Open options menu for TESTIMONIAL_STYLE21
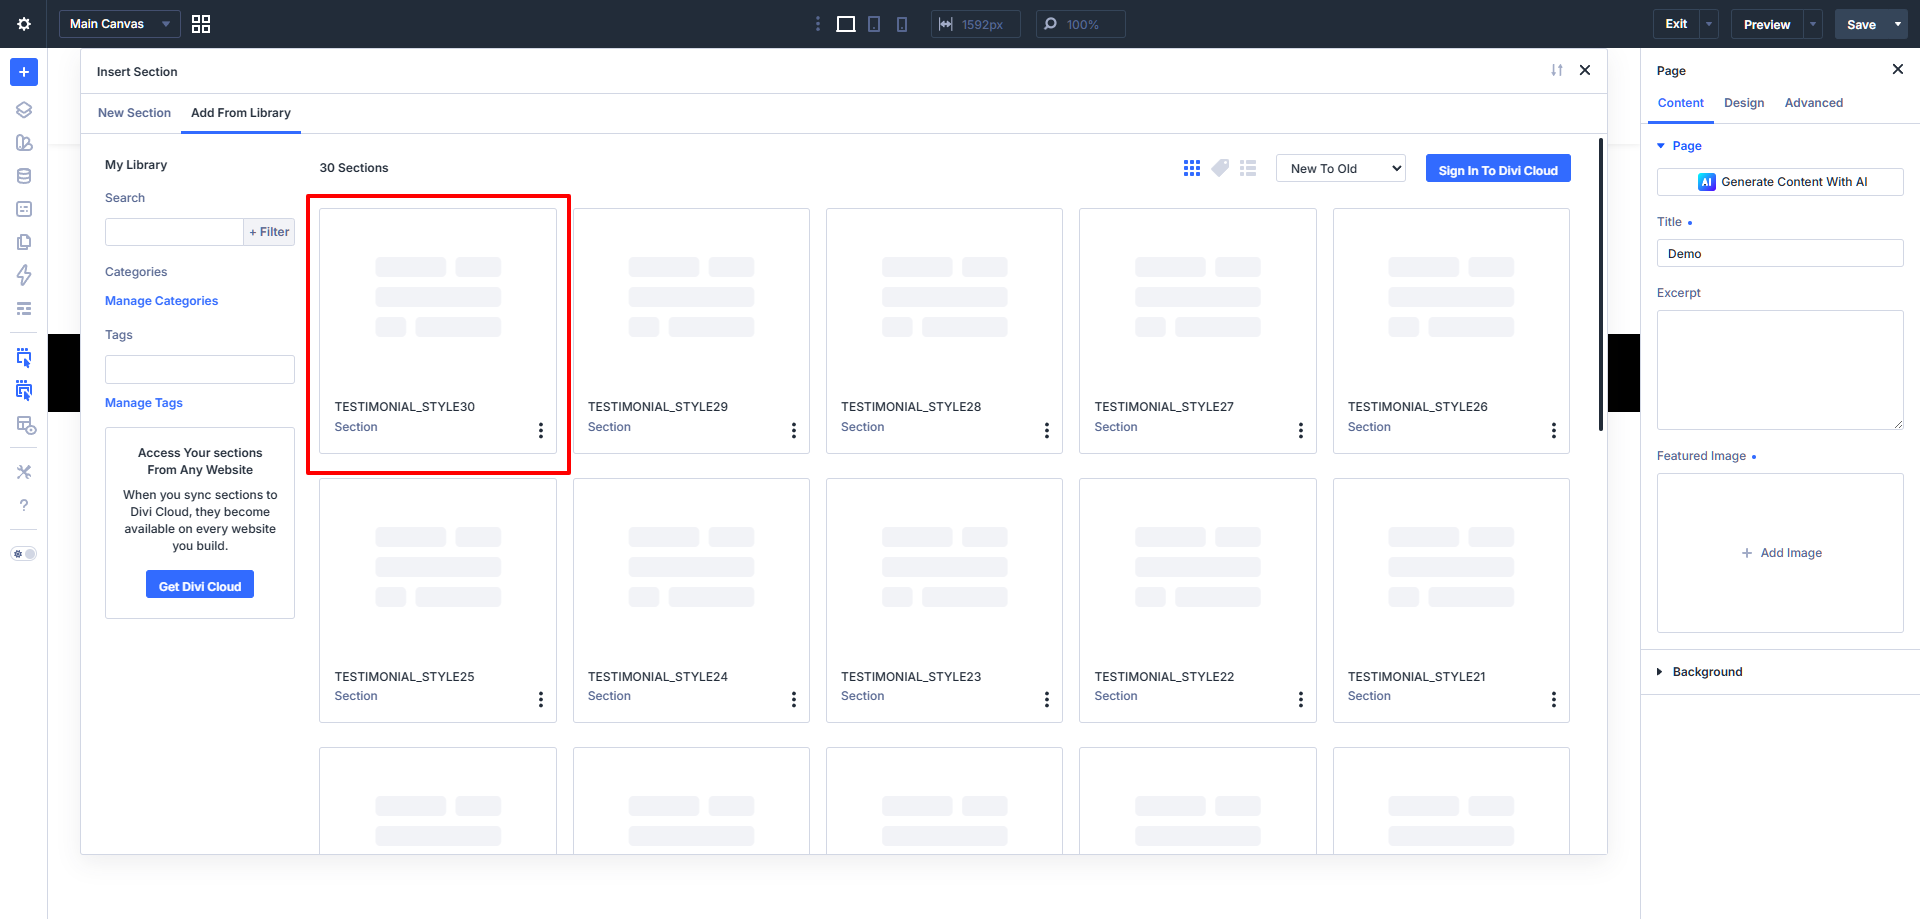 tap(1554, 699)
